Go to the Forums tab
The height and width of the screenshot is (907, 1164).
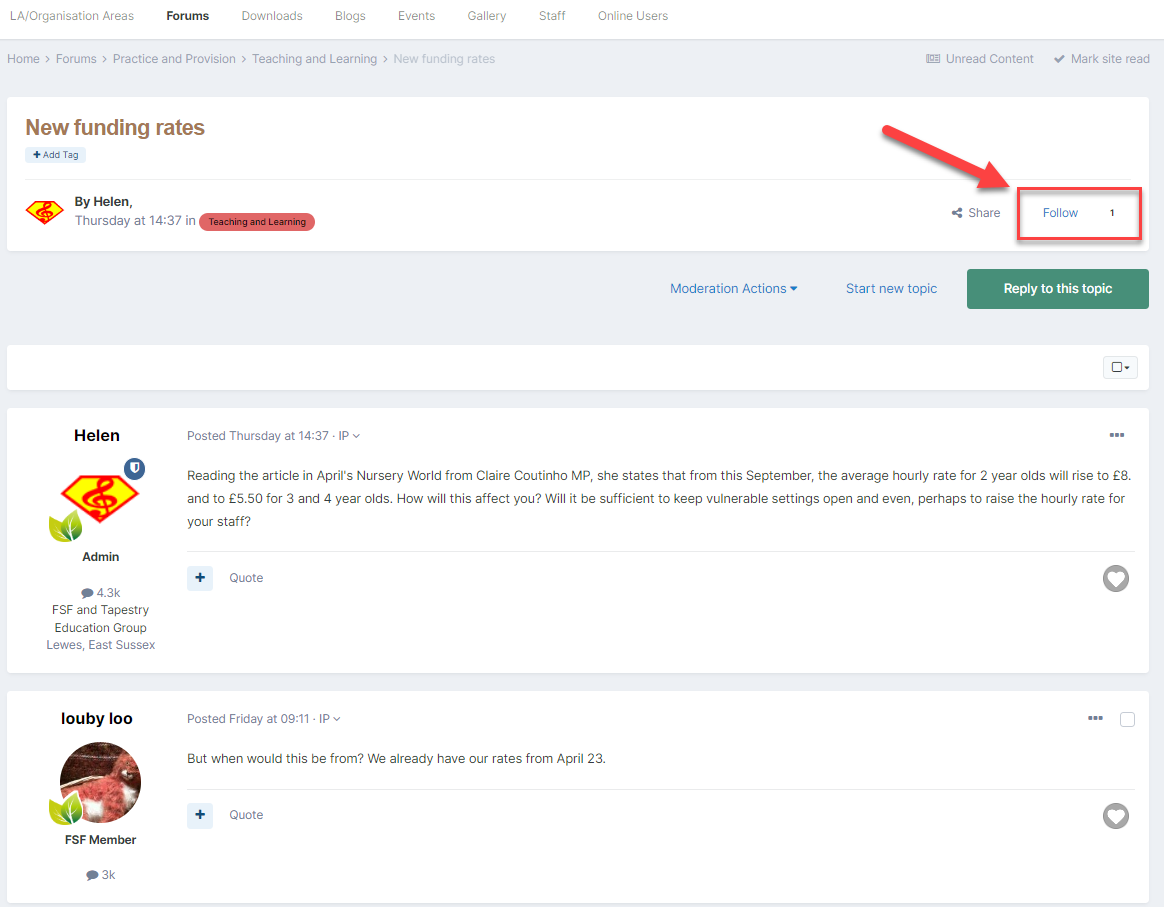188,16
